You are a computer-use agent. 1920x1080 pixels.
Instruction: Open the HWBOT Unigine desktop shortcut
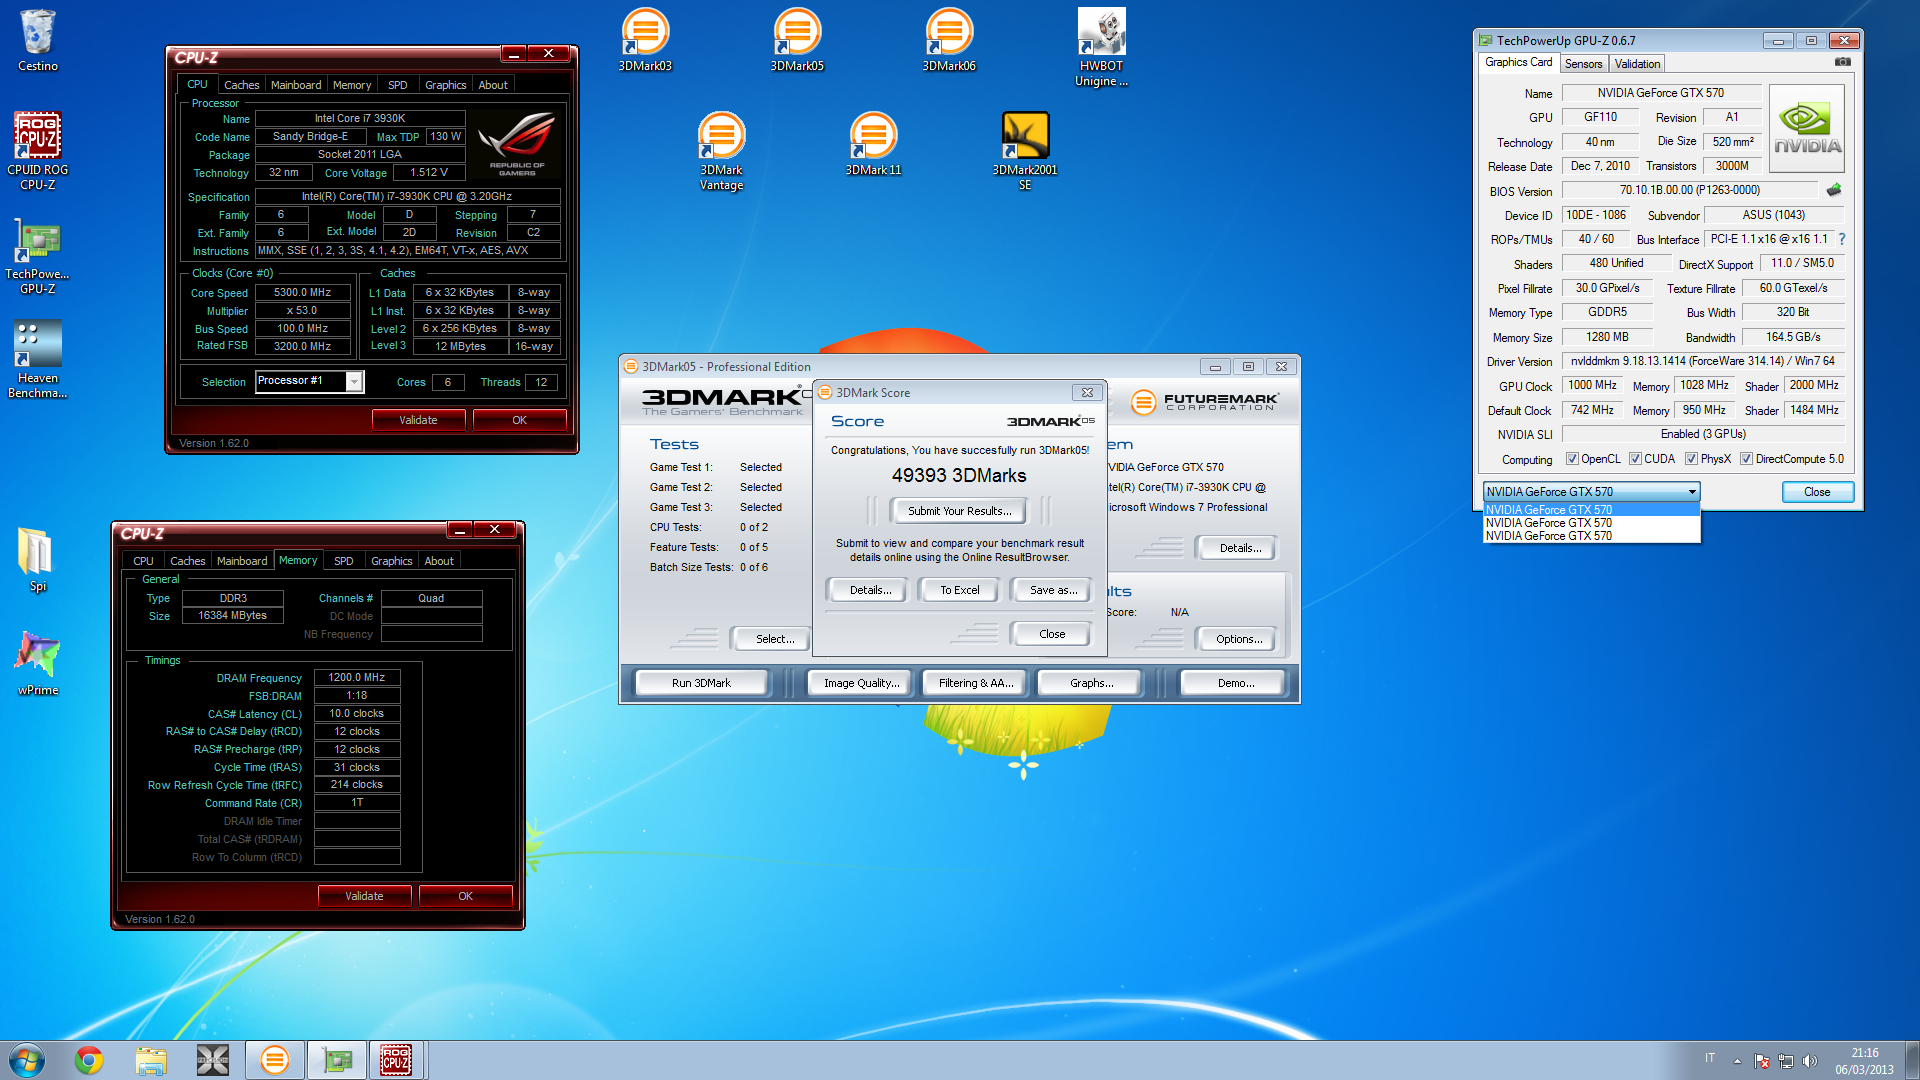tap(1101, 47)
